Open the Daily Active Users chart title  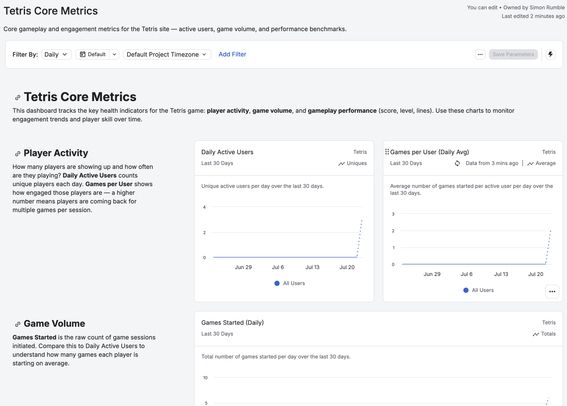[x=227, y=152]
